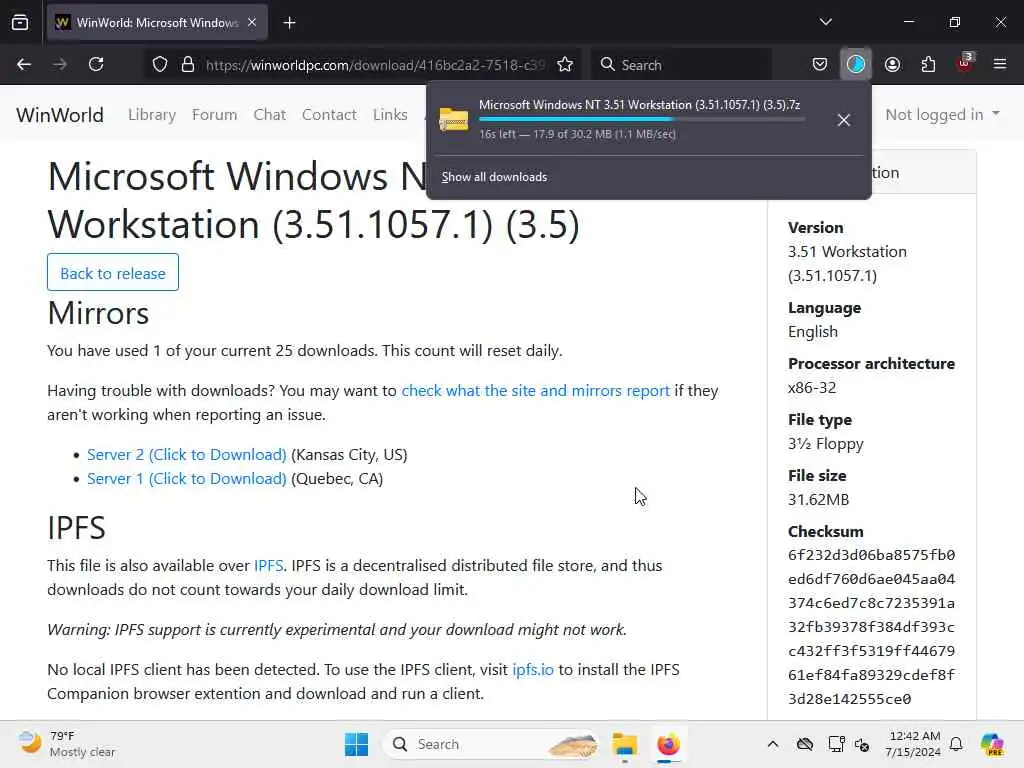Toggle the downloads progress toolbar button
The width and height of the screenshot is (1024, 768).
(x=856, y=65)
